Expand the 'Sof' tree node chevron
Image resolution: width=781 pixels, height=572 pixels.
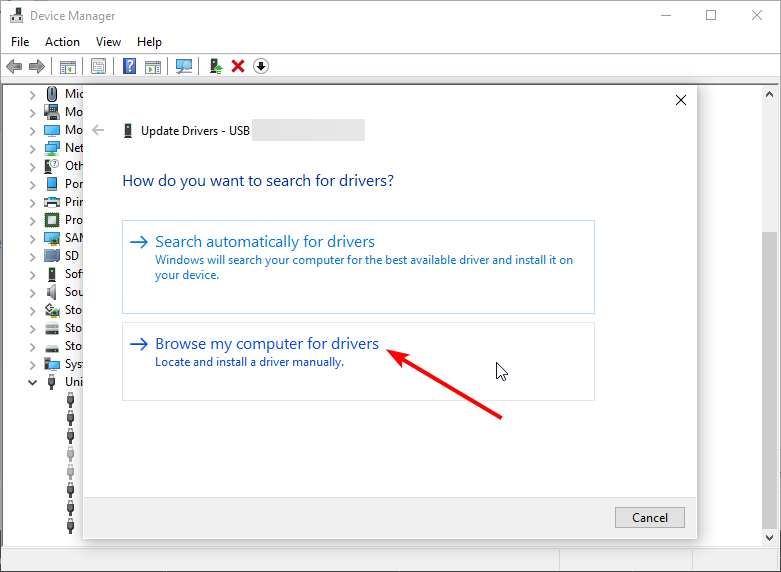click(32, 275)
